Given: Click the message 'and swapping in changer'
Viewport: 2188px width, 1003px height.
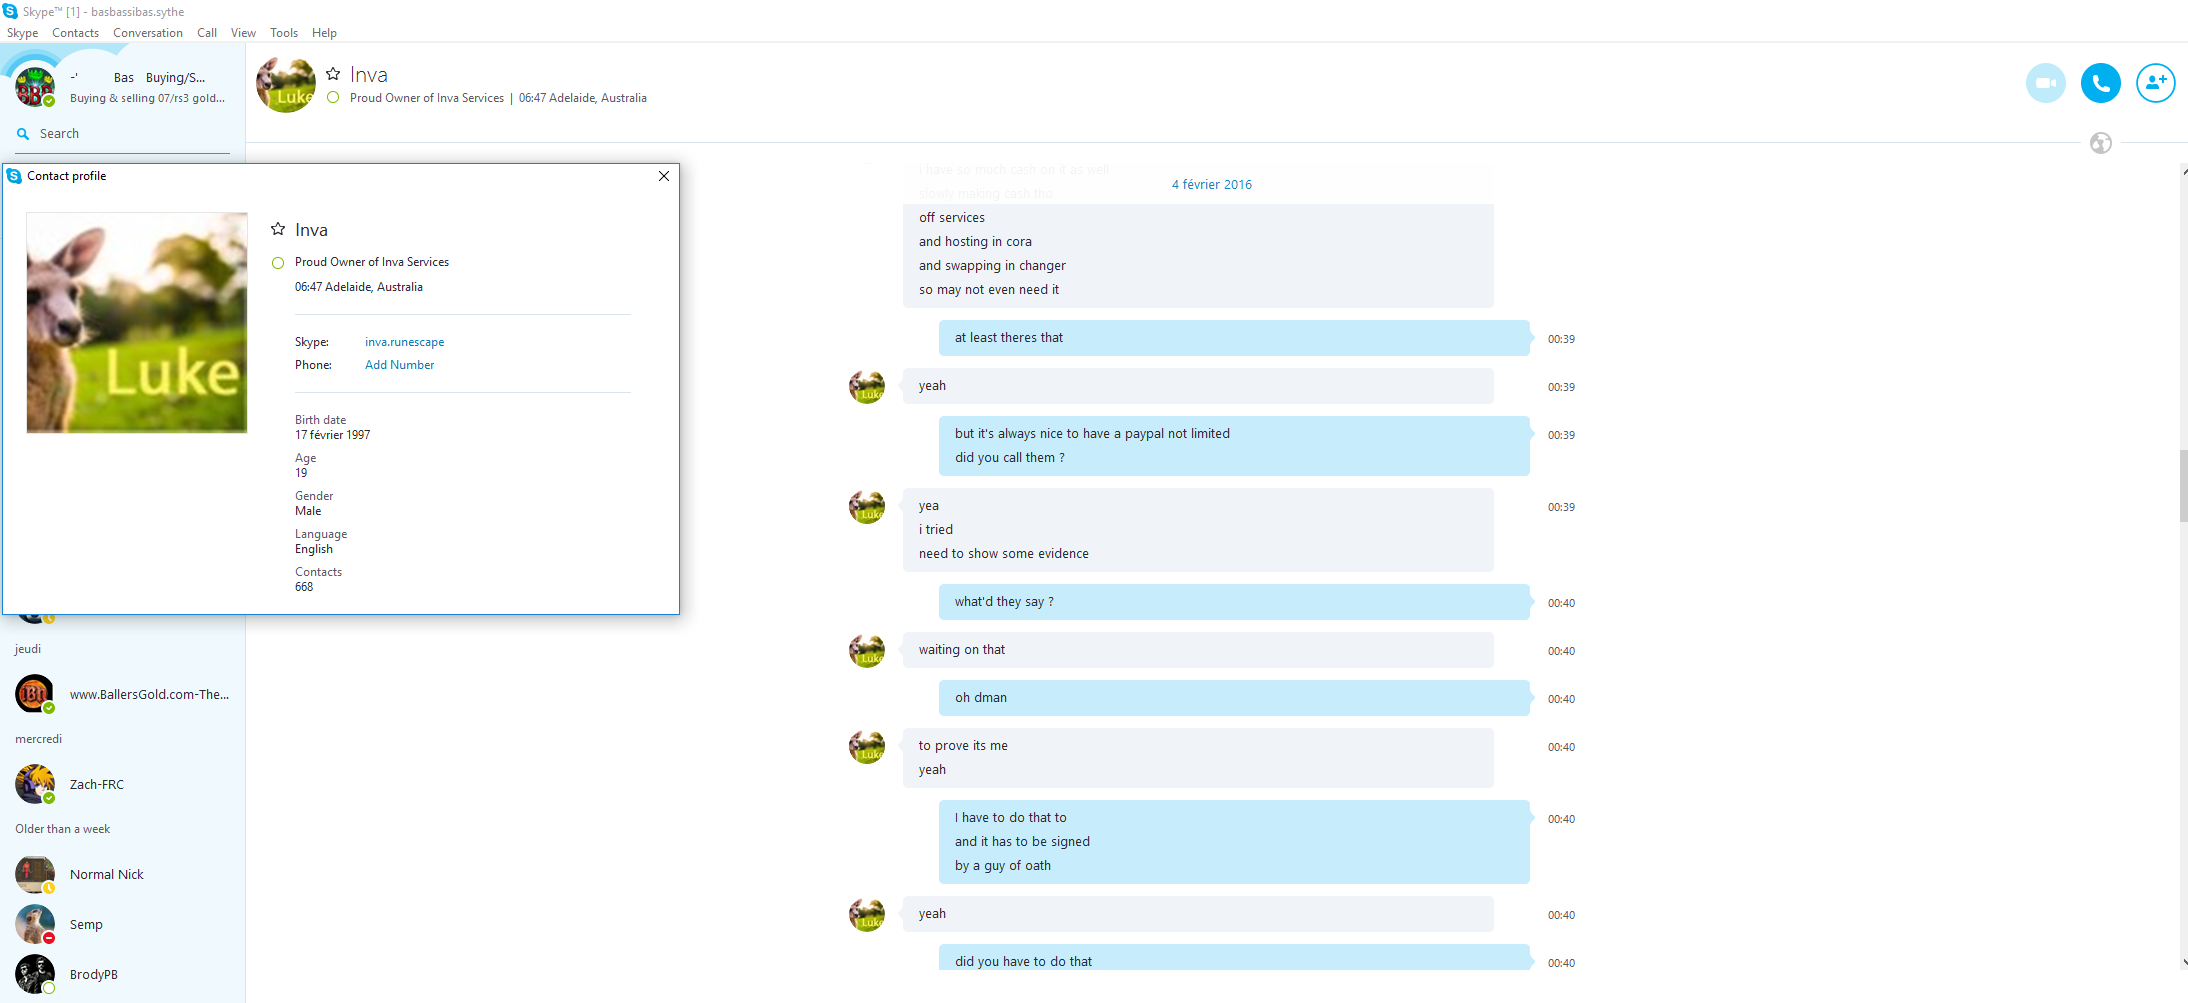Looking at the screenshot, I should [992, 266].
